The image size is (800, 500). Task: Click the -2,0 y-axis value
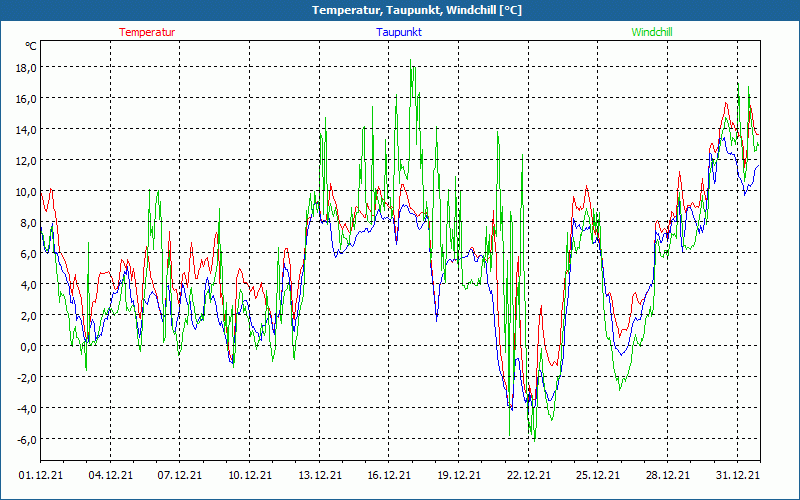tap(27, 378)
